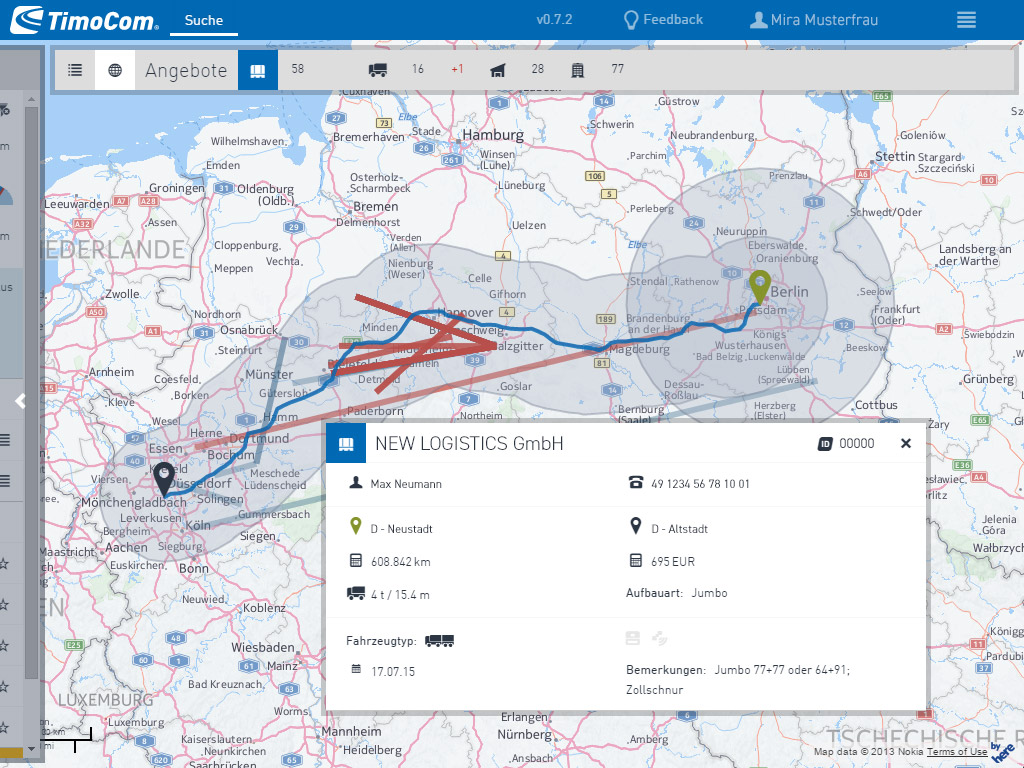Select the warehouse offers icon

(498, 70)
